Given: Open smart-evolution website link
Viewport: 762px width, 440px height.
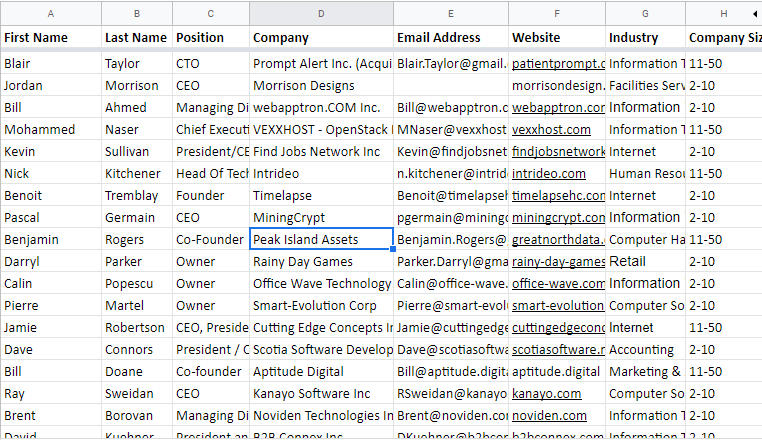Looking at the screenshot, I should tap(558, 306).
